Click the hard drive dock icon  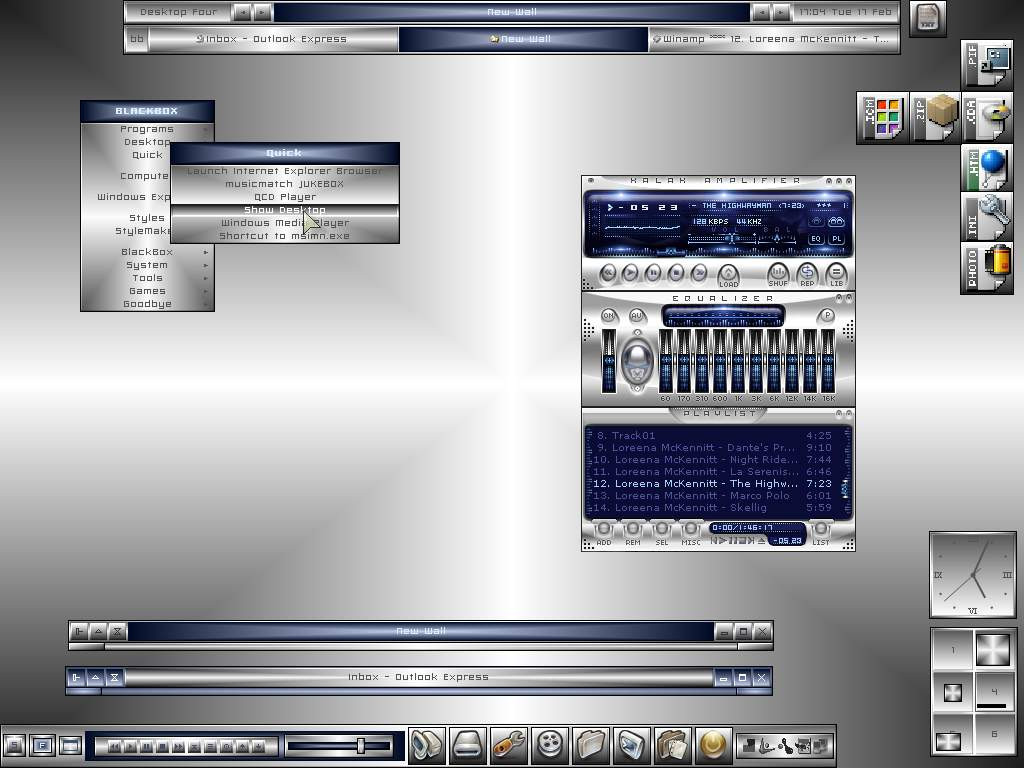point(468,744)
